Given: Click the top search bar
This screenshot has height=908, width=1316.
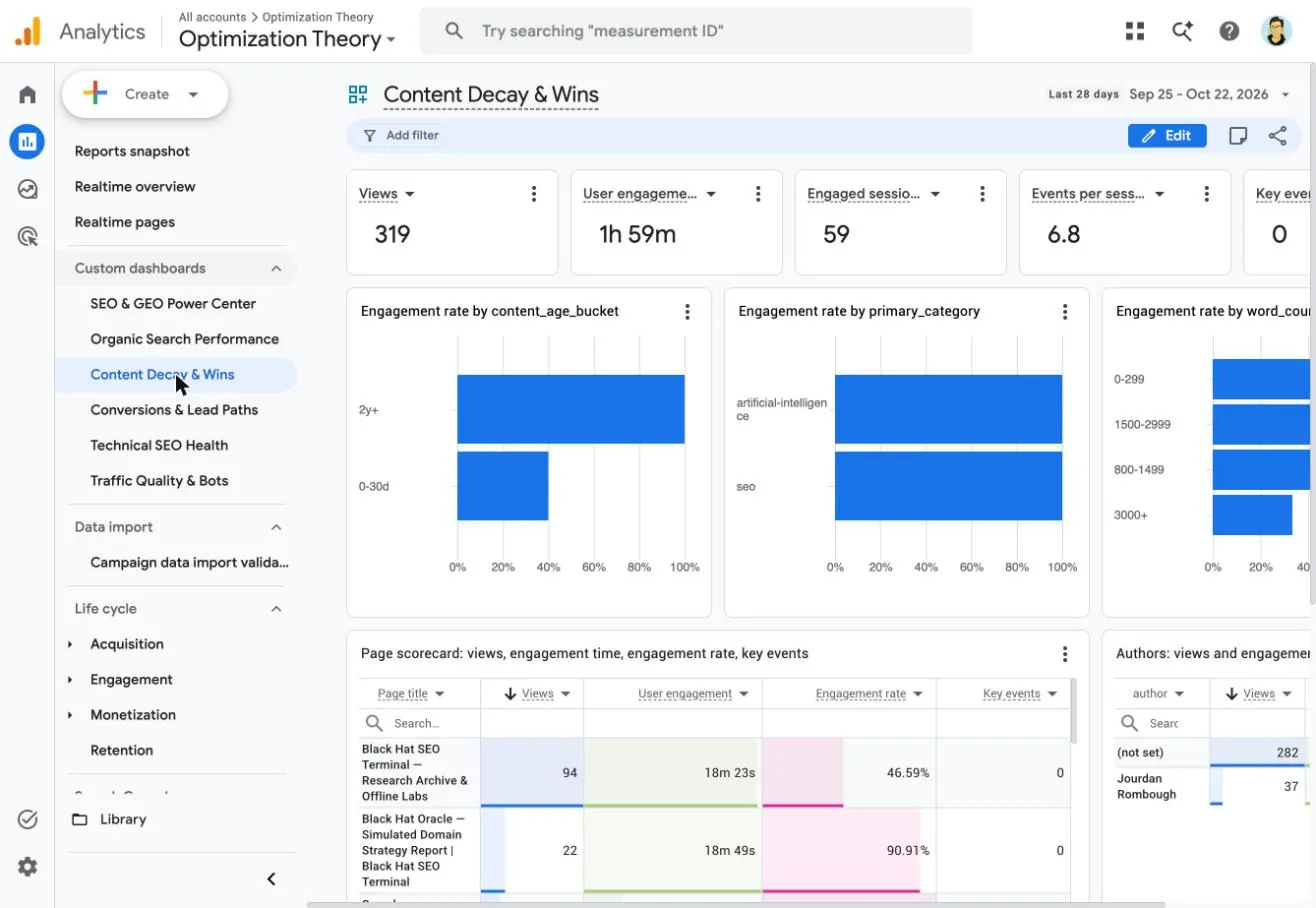Looking at the screenshot, I should click(x=696, y=31).
